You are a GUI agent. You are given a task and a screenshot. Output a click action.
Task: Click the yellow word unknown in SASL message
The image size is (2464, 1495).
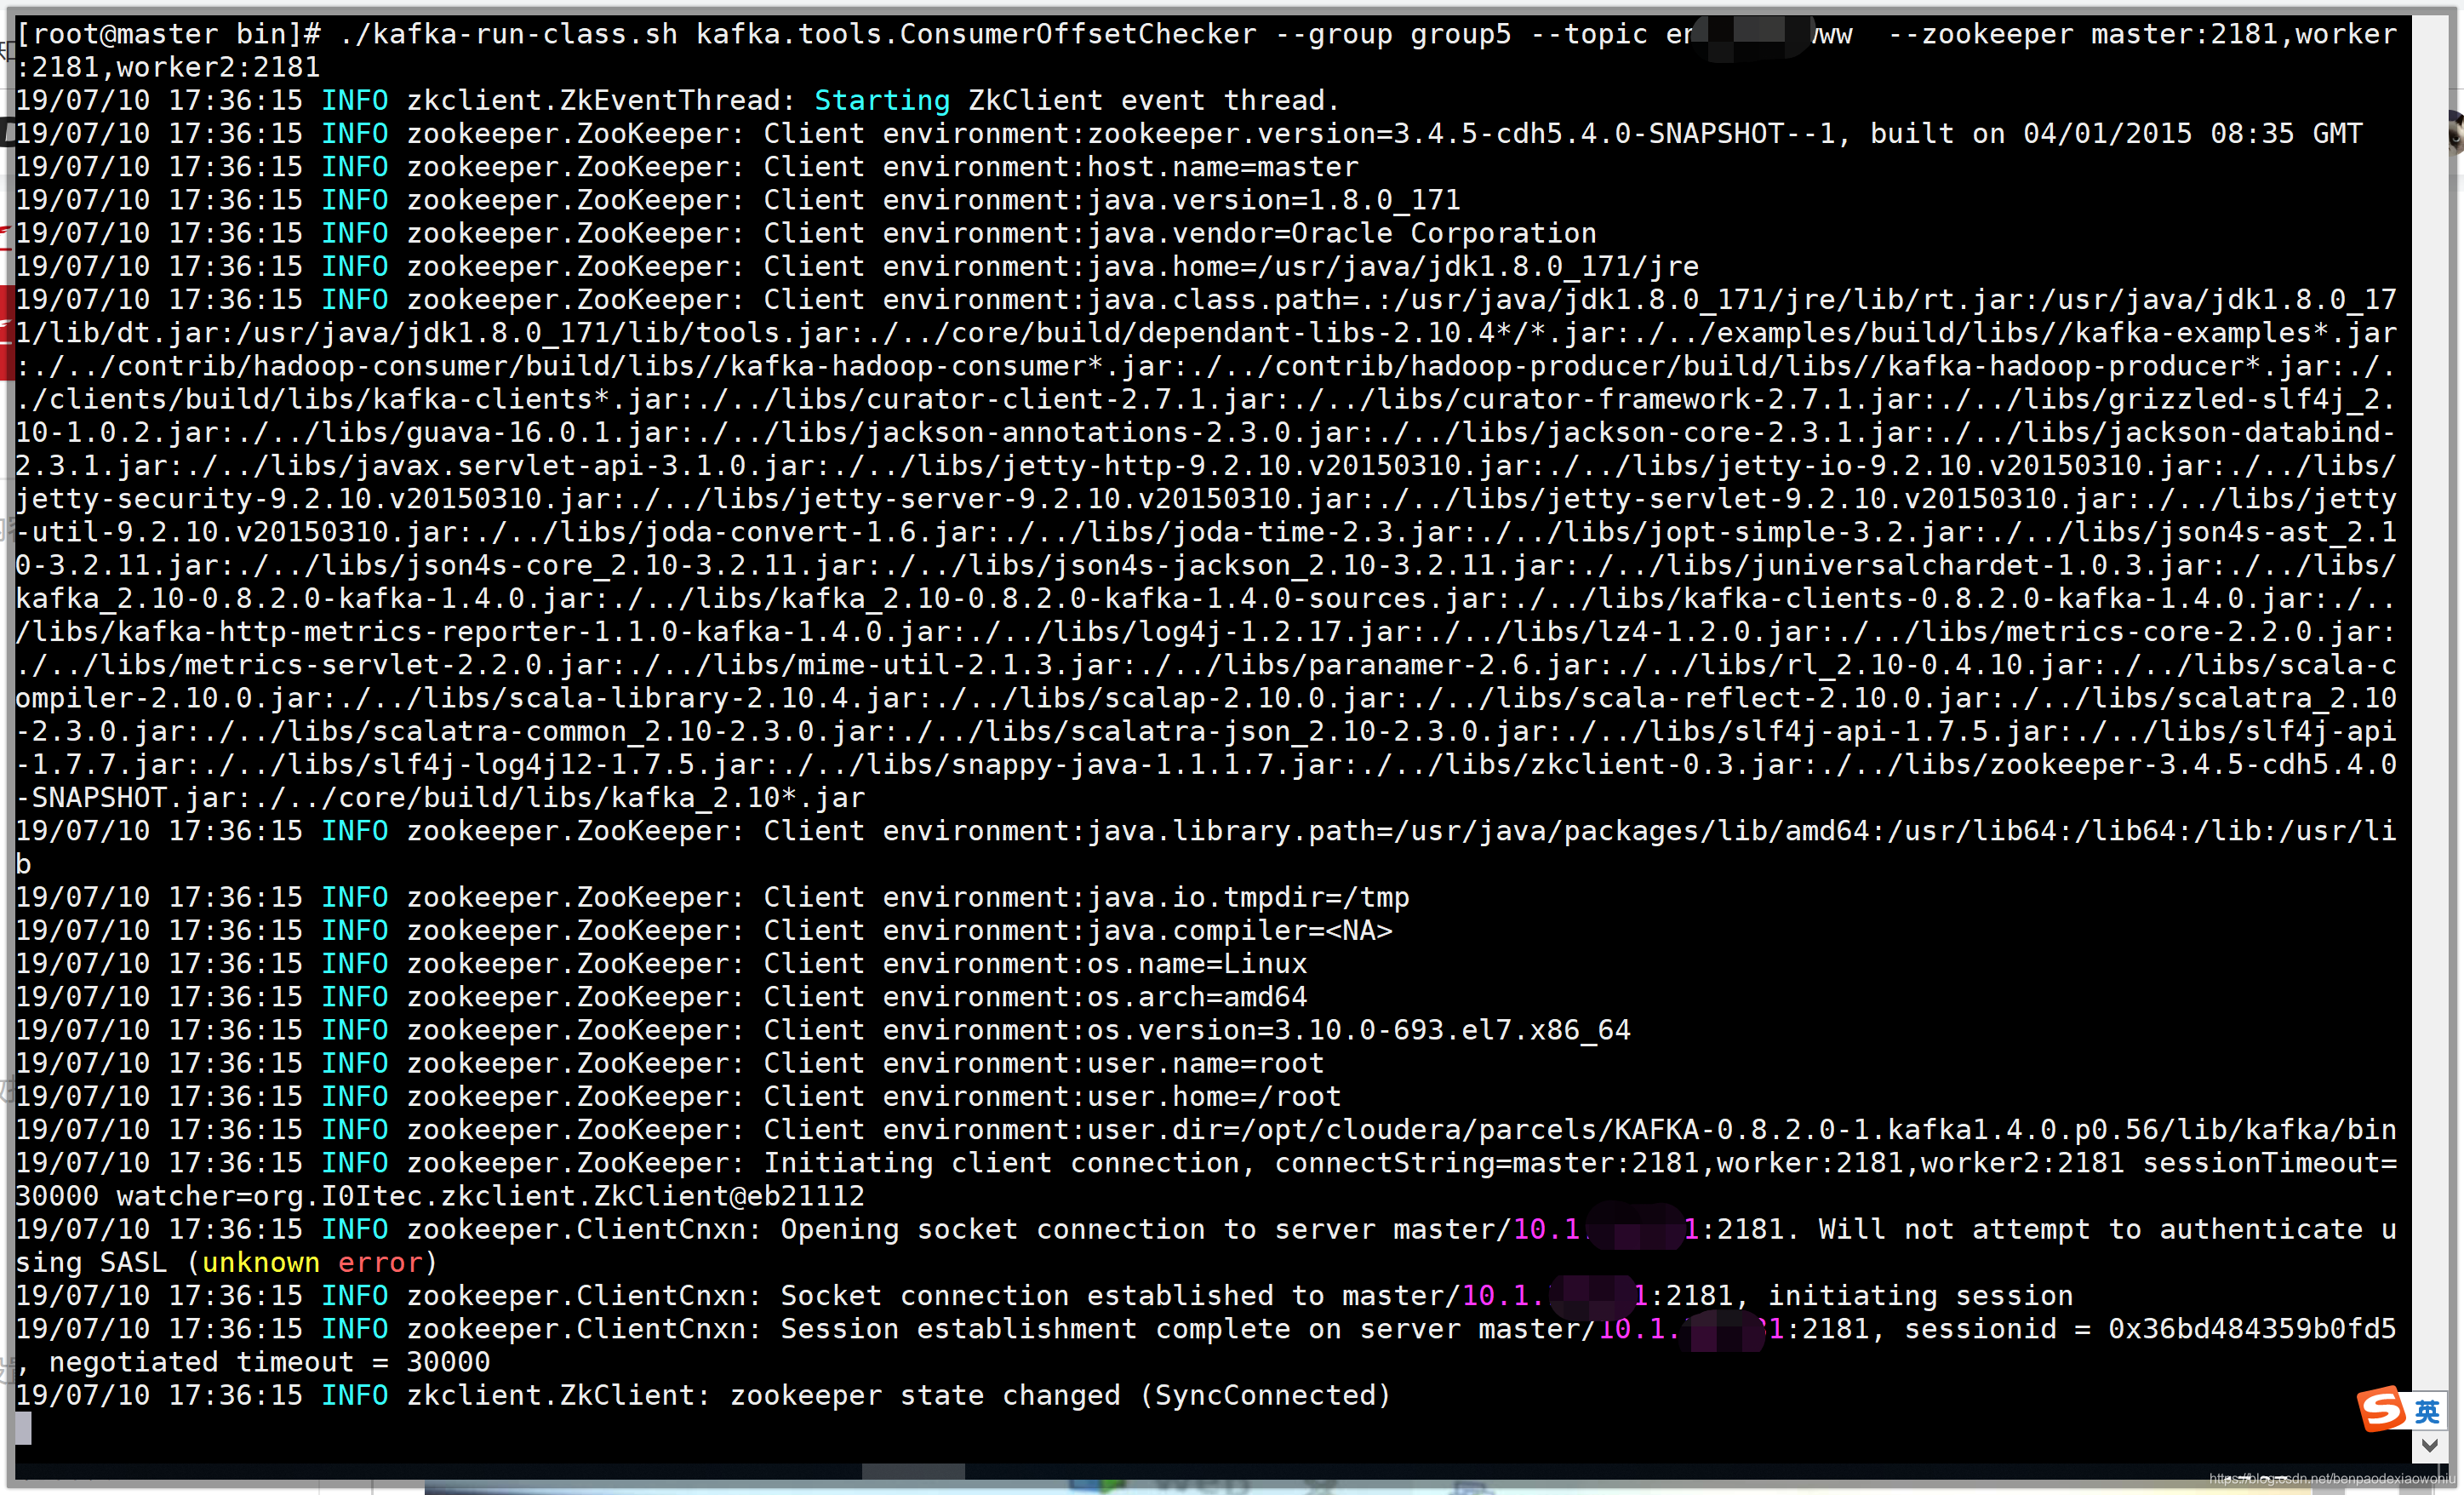(x=261, y=1262)
